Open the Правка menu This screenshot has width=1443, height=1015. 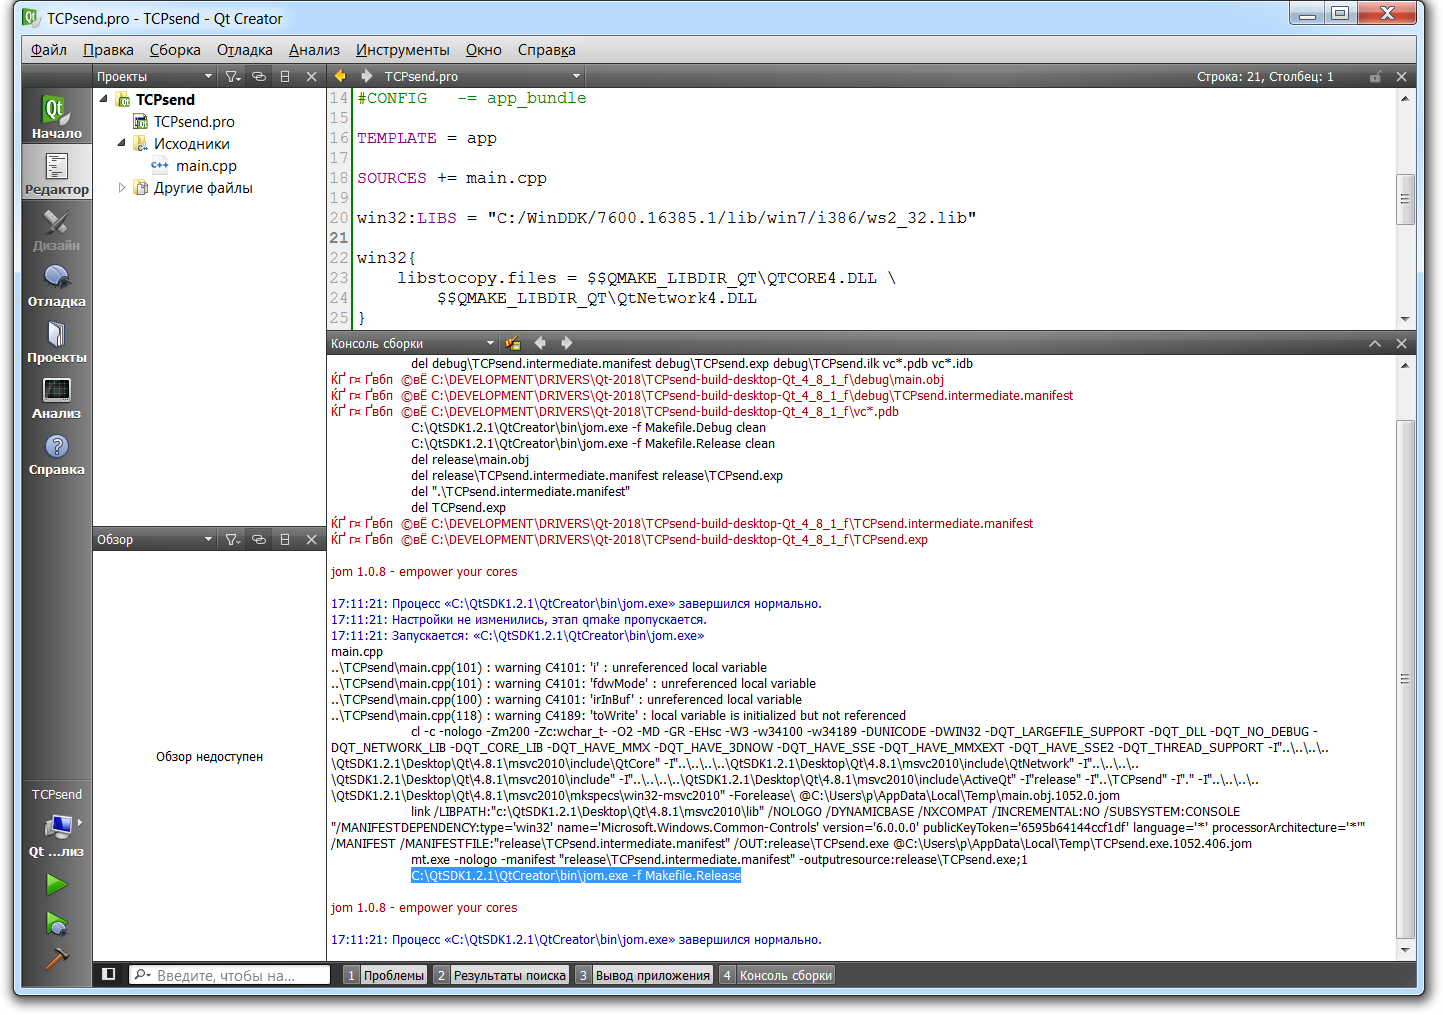tap(108, 50)
